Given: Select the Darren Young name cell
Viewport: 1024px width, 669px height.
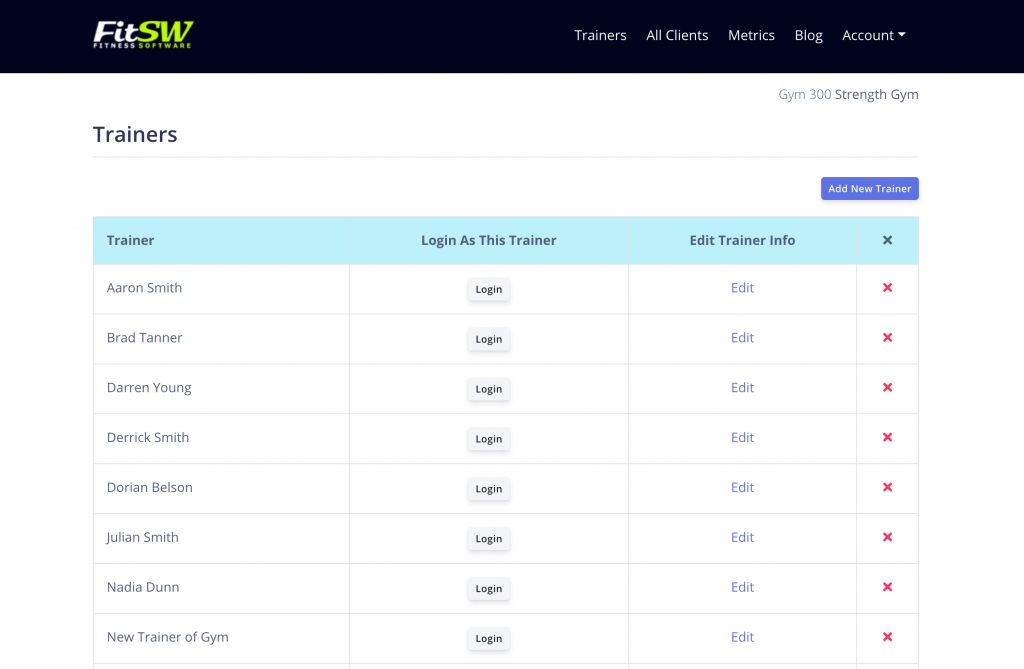Looking at the screenshot, I should coord(221,389).
